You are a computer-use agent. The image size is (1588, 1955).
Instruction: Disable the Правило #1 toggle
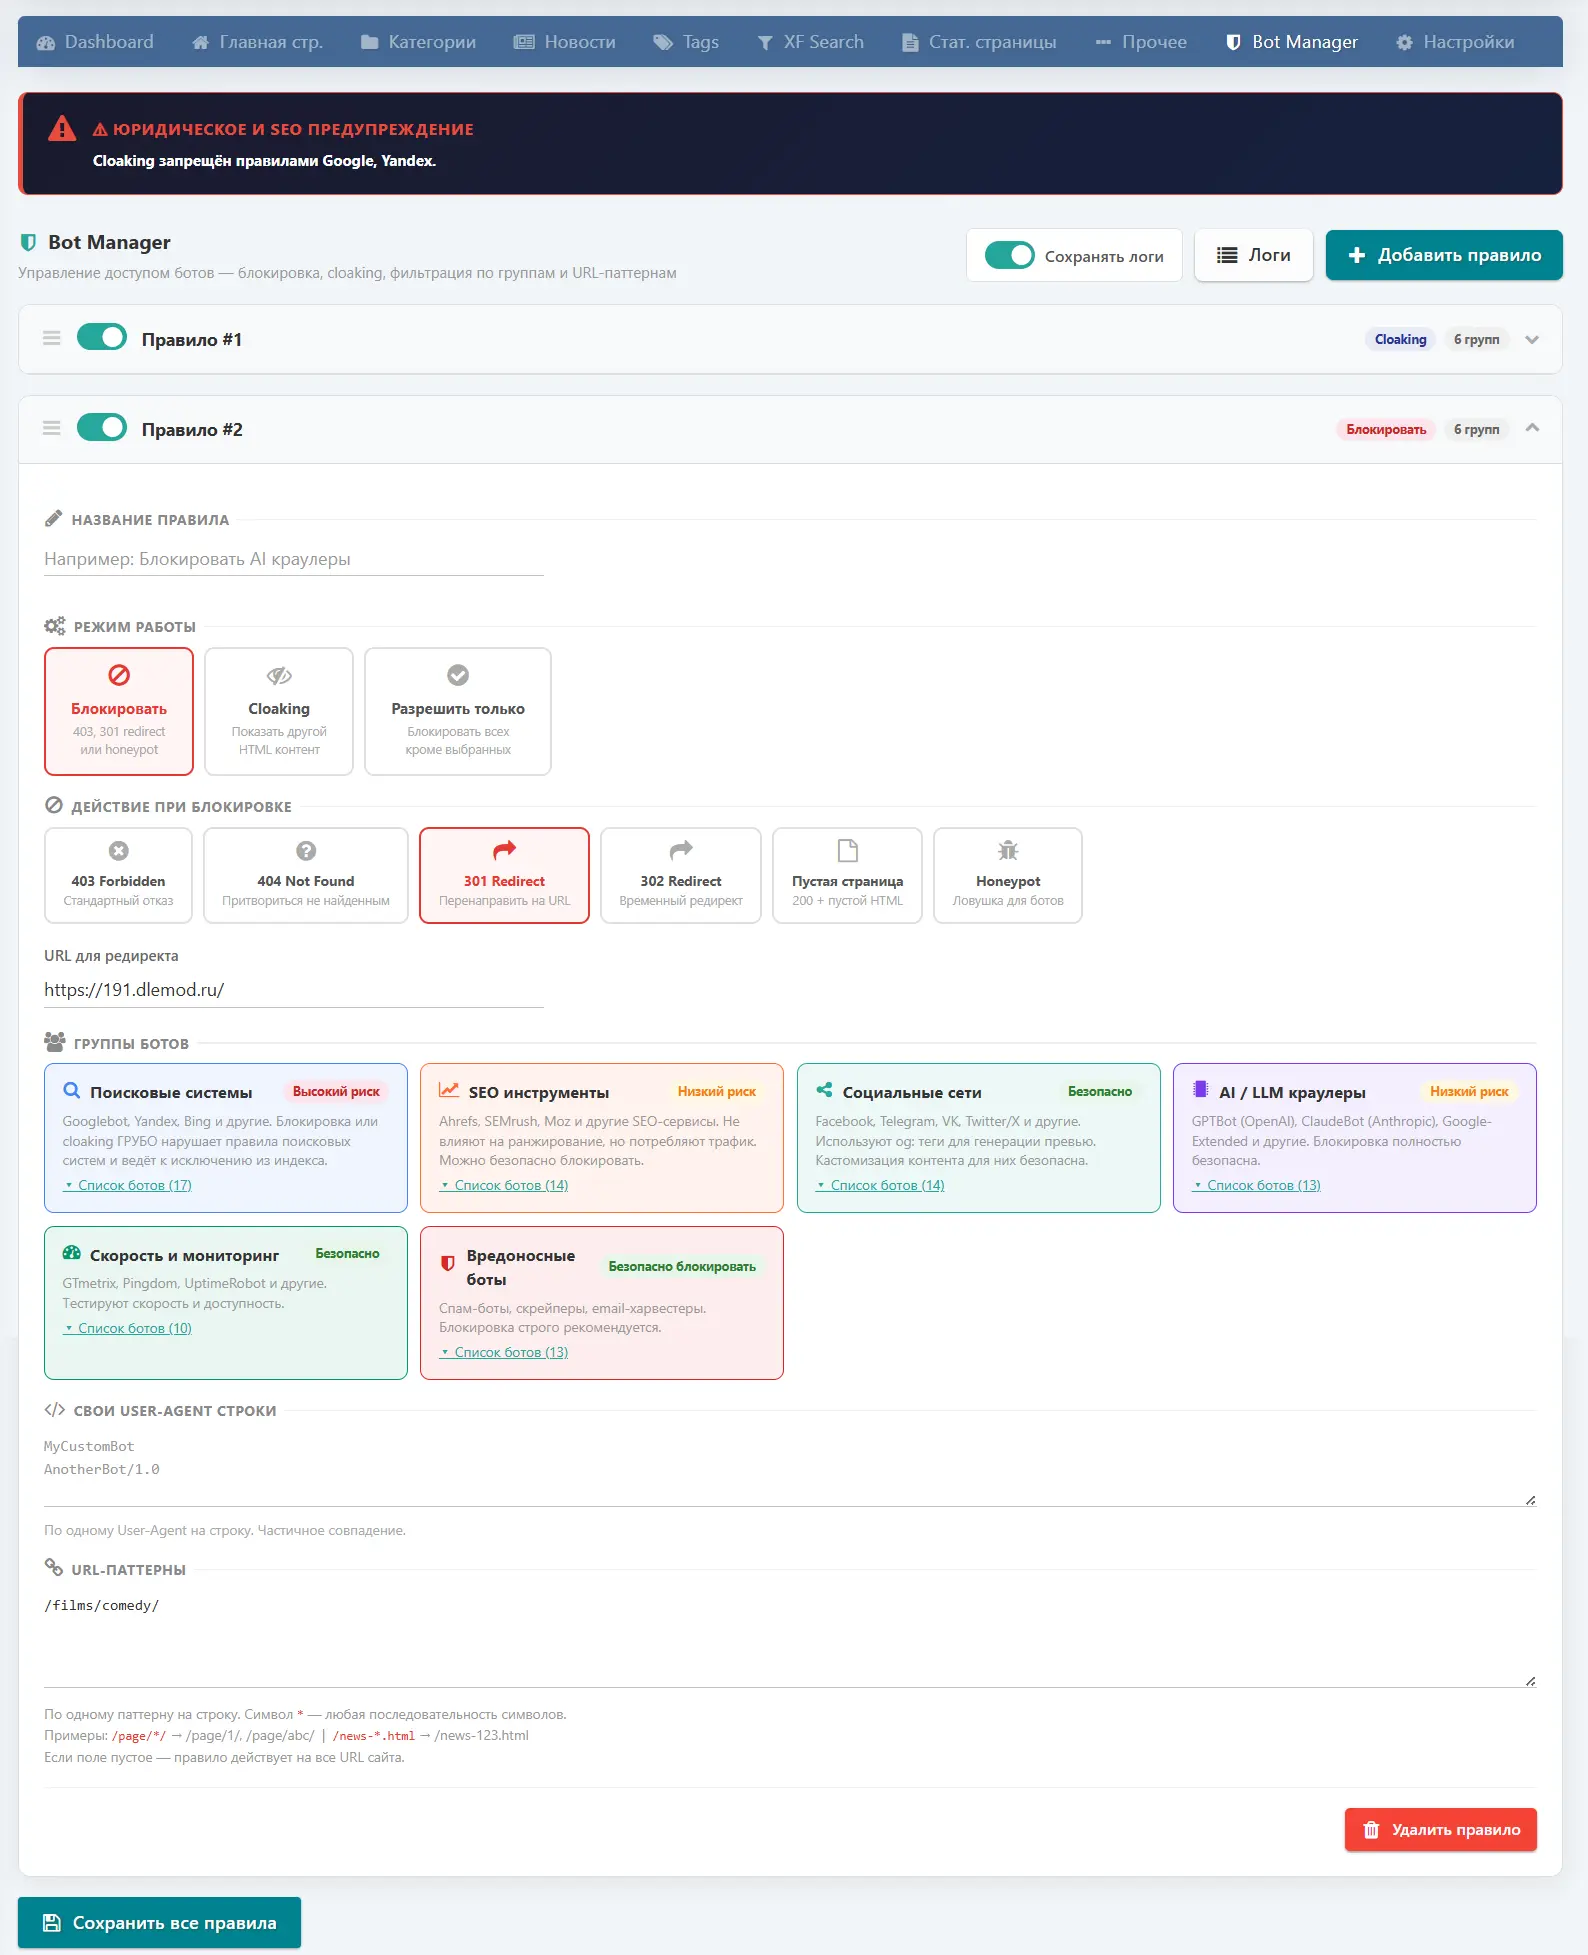102,338
